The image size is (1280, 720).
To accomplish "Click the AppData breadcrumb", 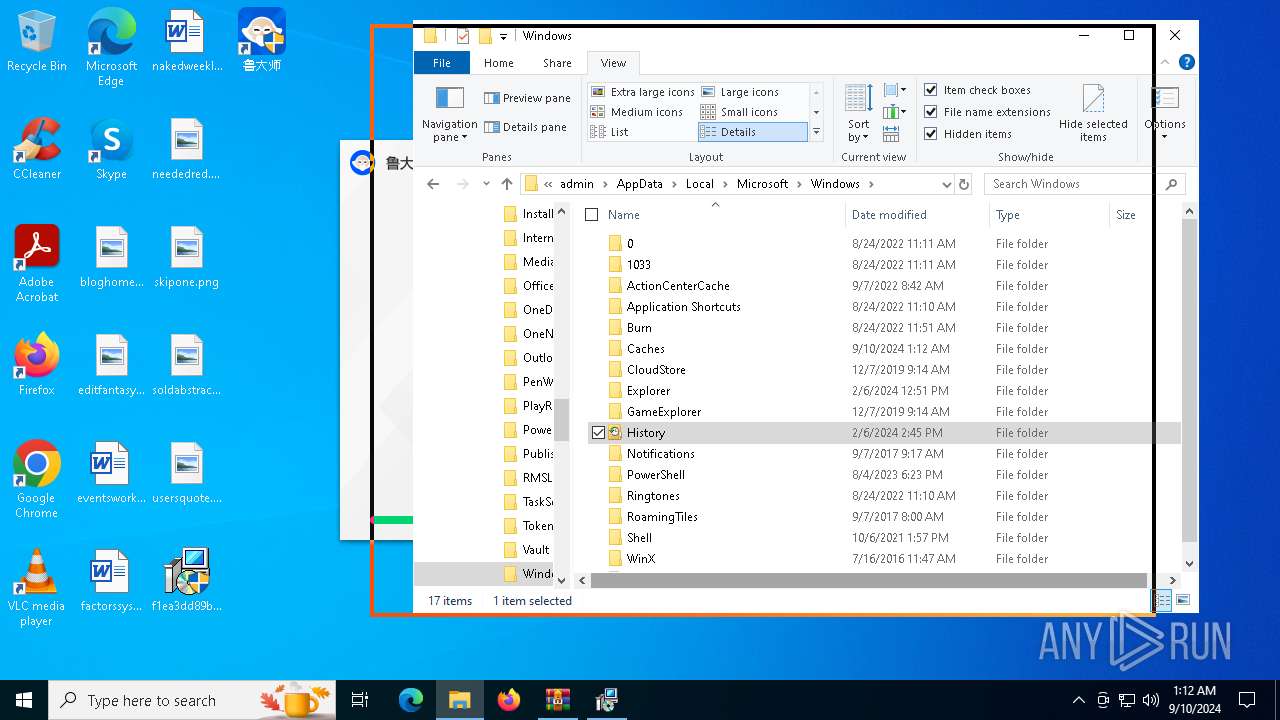I will (639, 184).
